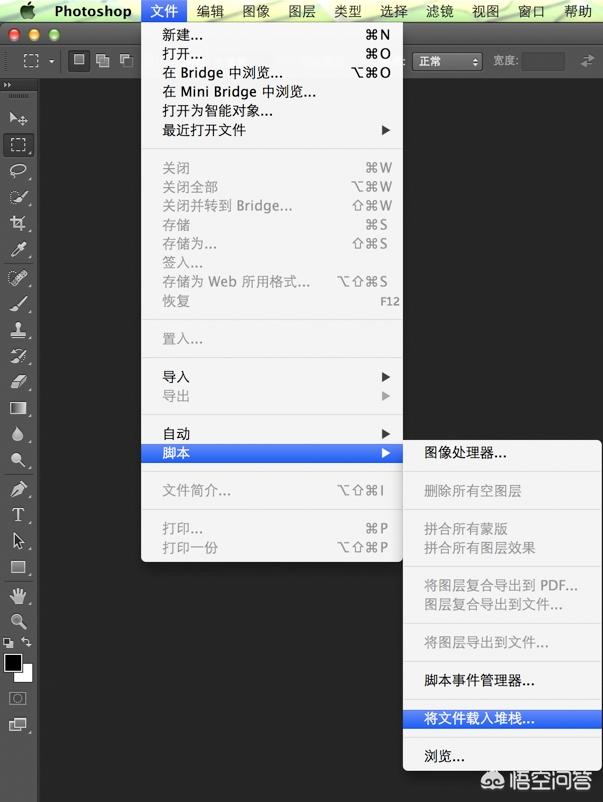
Task: Open the 滤镜 menu
Action: (x=440, y=11)
